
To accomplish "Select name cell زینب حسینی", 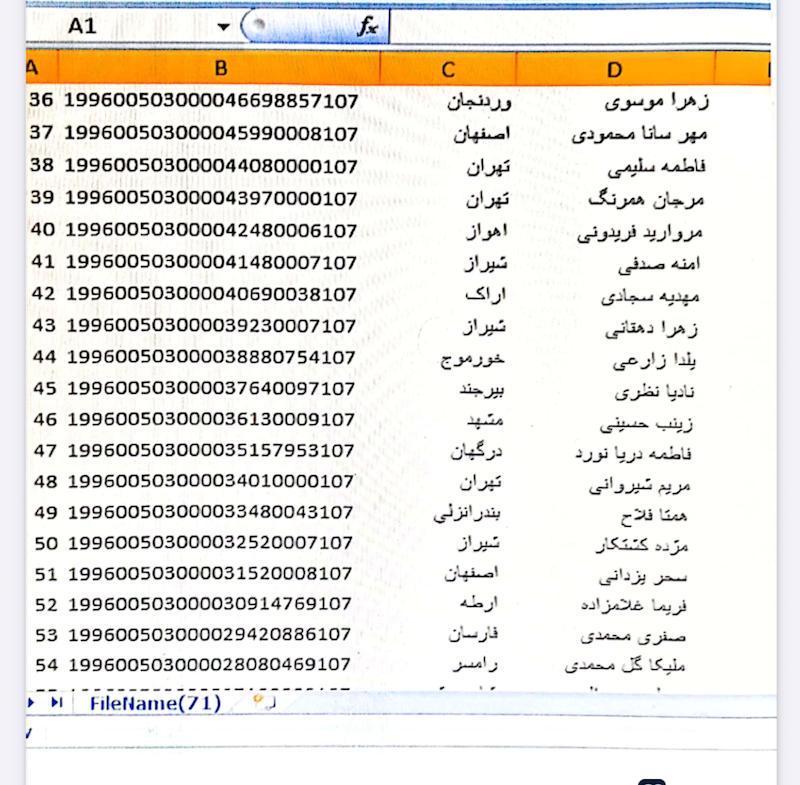I will coord(646,424).
